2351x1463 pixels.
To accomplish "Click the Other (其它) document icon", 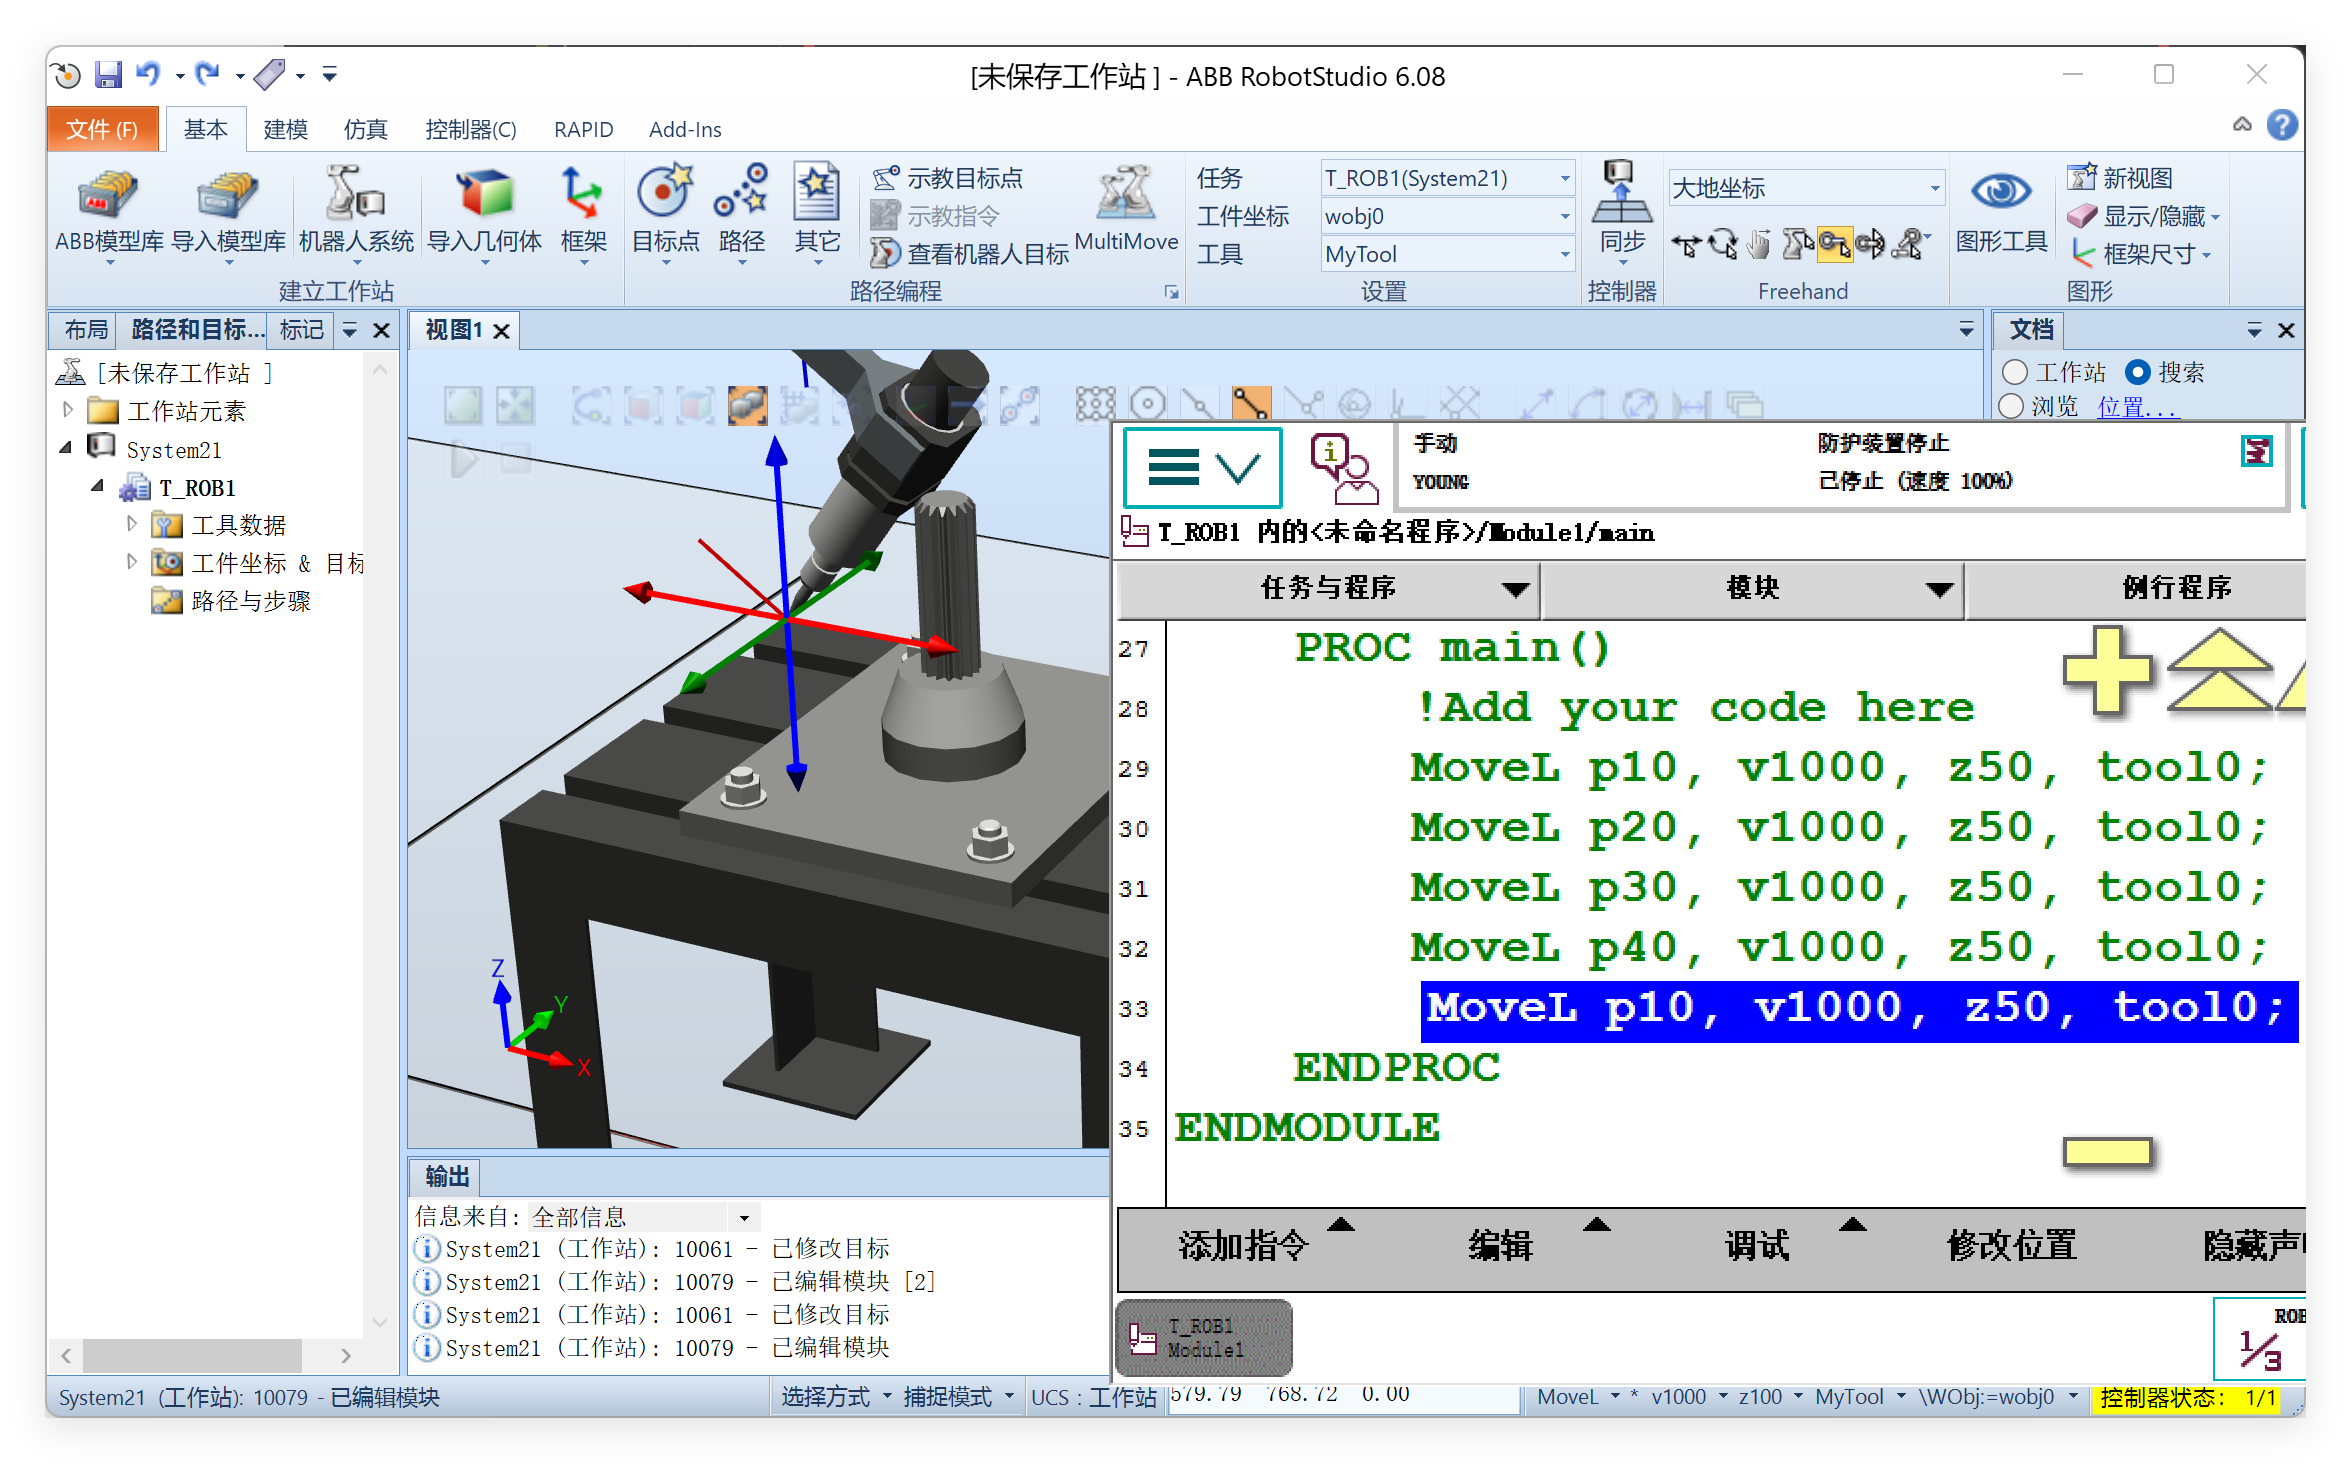I will (817, 192).
